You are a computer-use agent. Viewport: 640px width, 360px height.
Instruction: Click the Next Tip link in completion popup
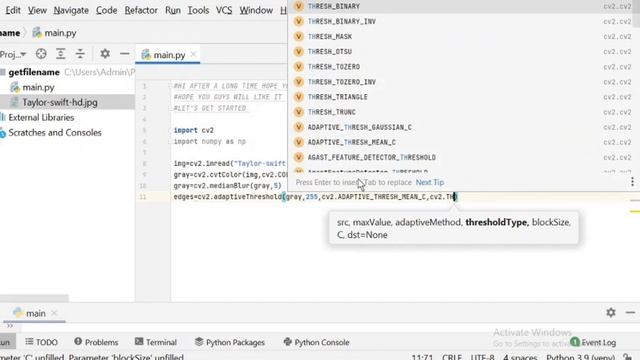[430, 182]
